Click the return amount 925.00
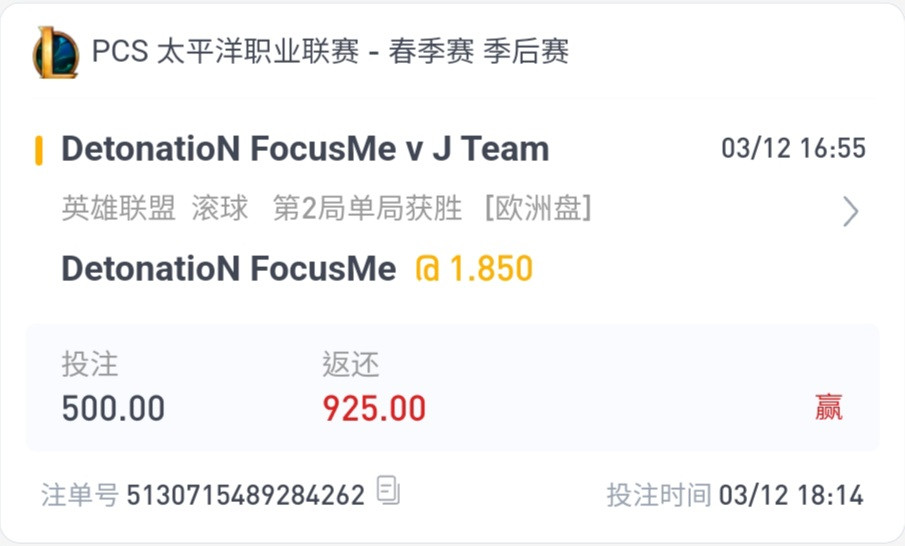Viewport: 905px width, 546px height. (374, 409)
